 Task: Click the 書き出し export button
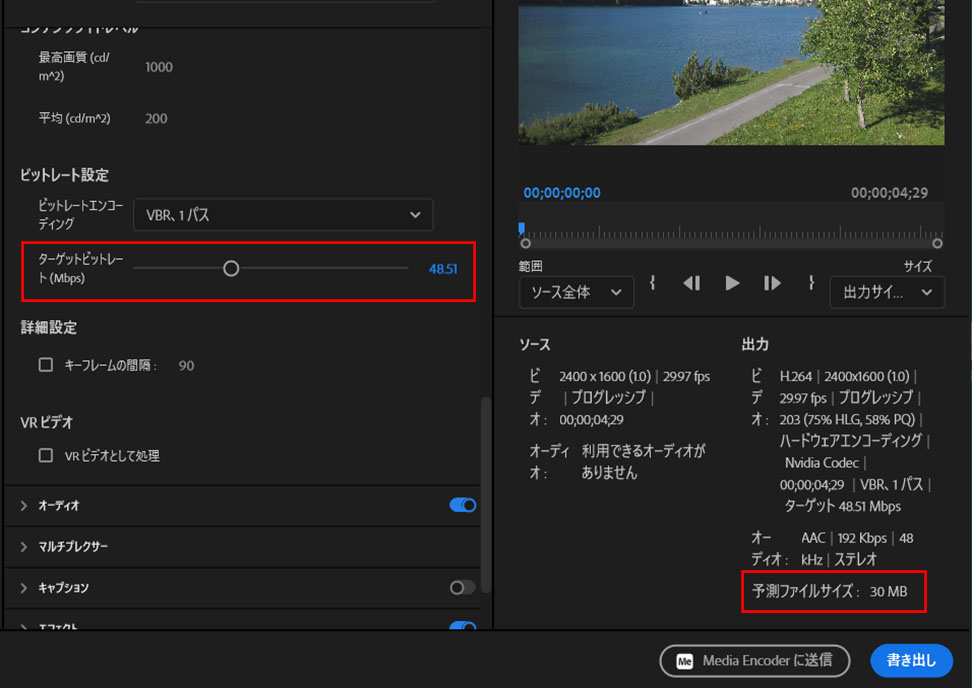(911, 661)
